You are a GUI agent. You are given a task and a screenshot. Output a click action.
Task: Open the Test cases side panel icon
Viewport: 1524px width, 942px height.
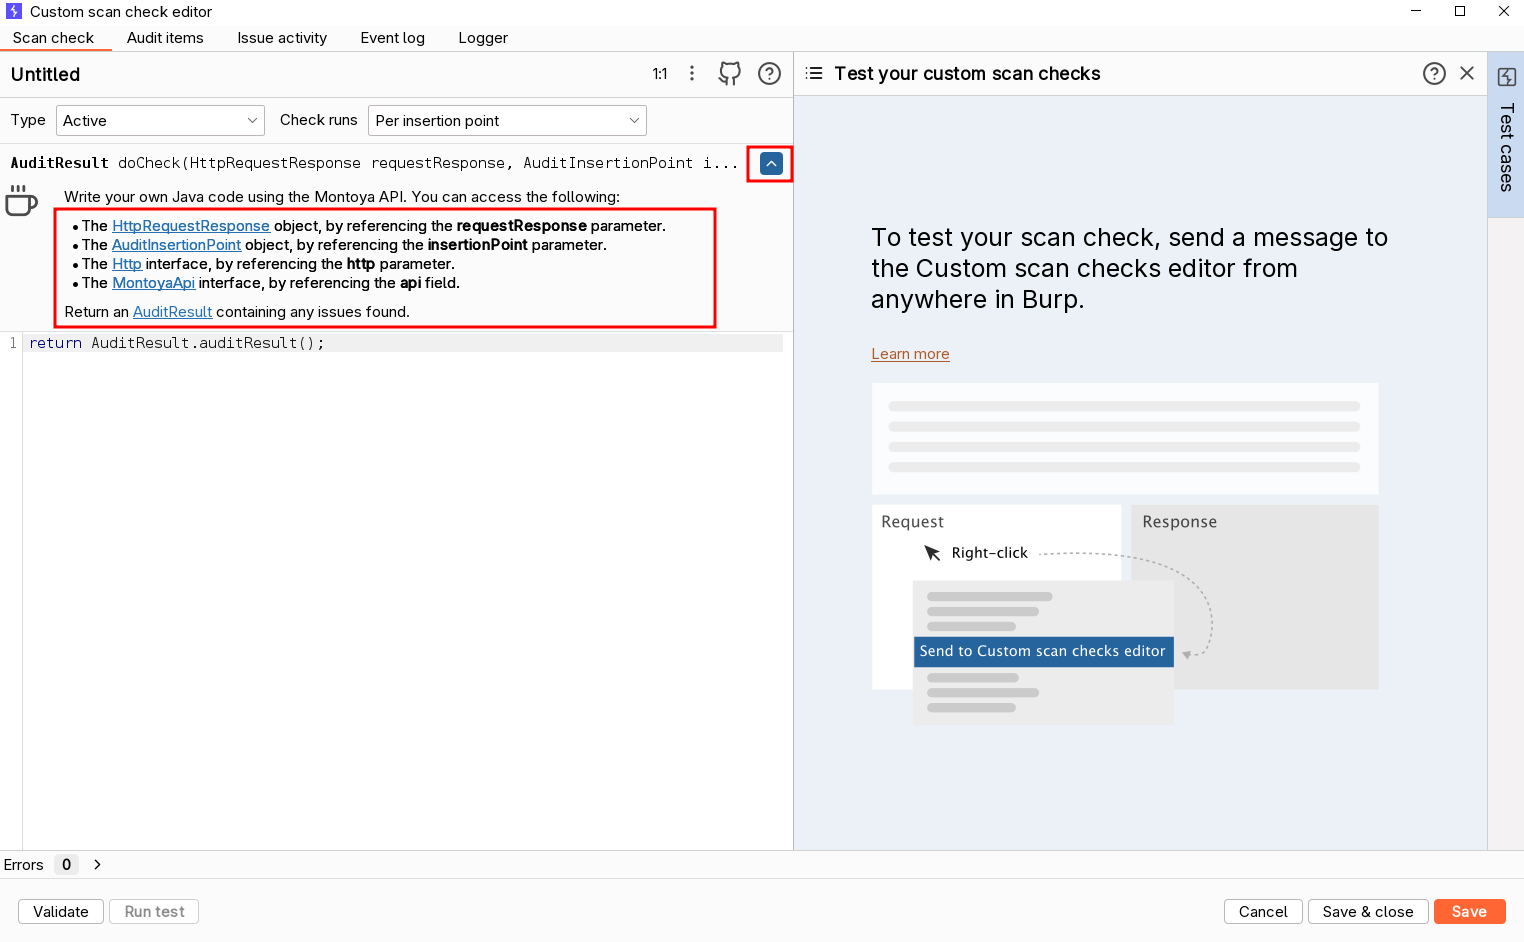coord(1506,78)
